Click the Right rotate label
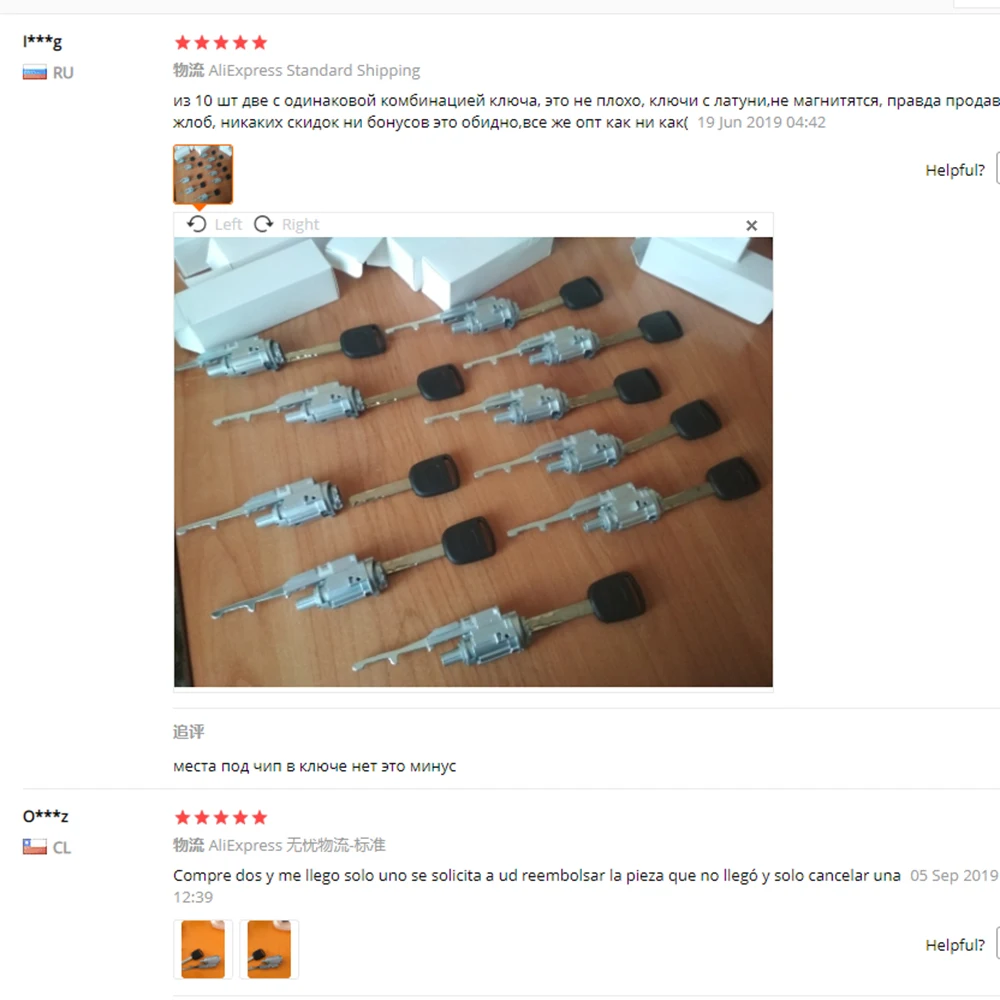 tap(300, 224)
